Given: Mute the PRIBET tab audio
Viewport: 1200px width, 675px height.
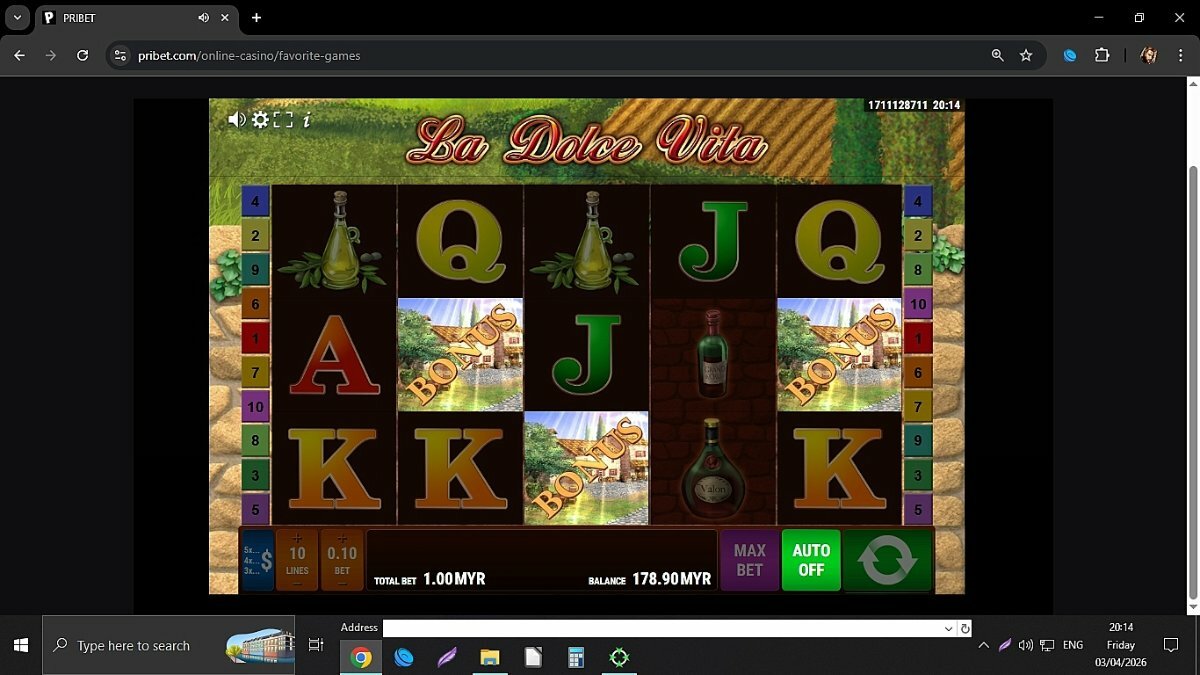Looking at the screenshot, I should pos(204,18).
